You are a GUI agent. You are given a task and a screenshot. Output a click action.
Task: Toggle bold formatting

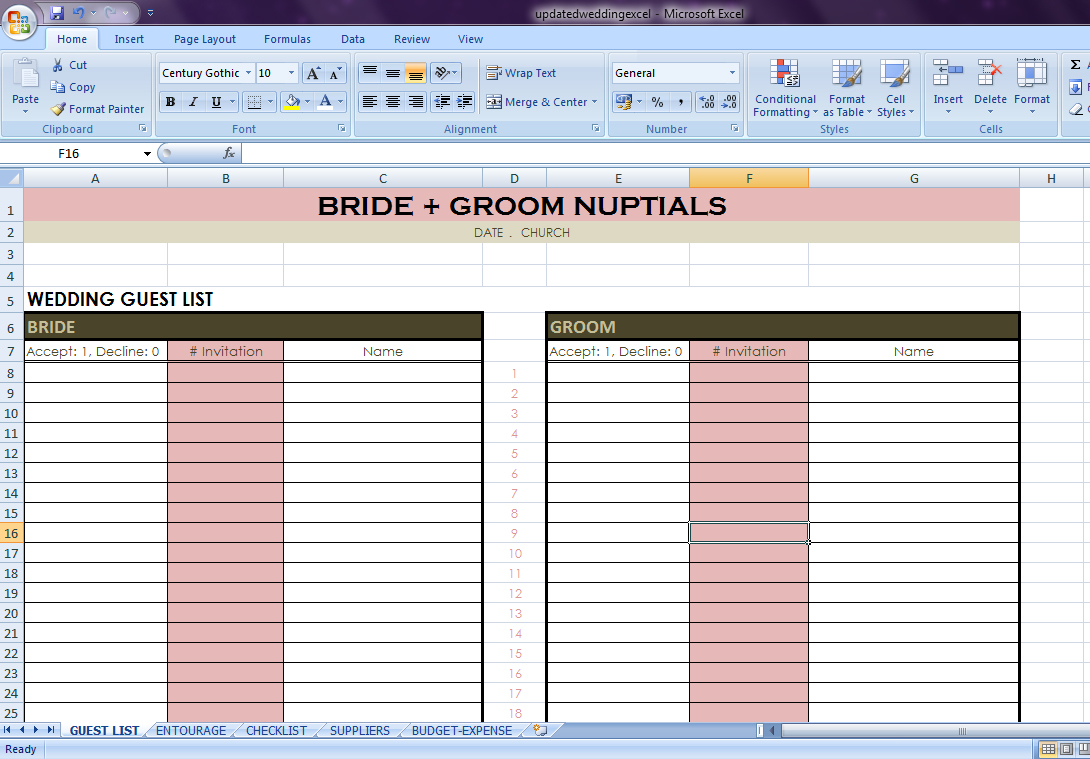170,102
